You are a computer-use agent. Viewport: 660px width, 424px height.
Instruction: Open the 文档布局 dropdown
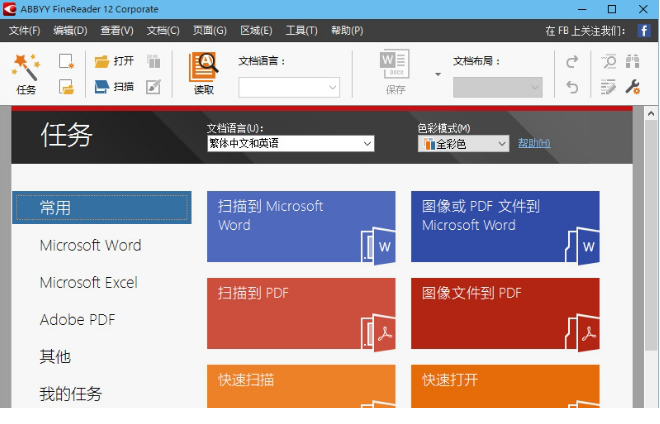click(x=498, y=88)
